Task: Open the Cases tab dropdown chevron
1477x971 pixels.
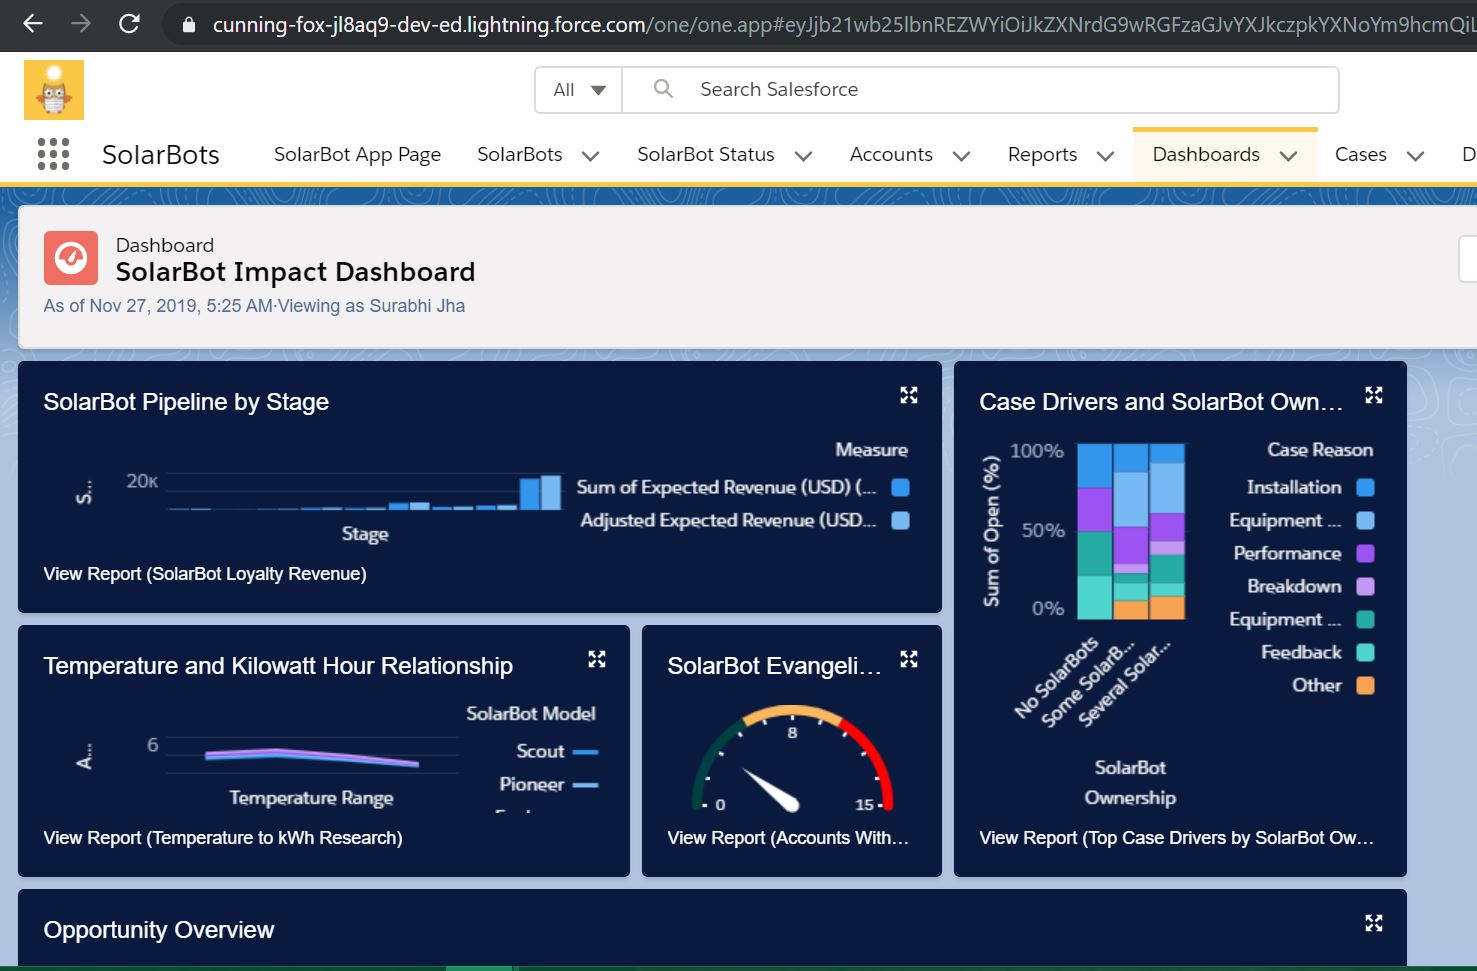Action: pos(1415,156)
